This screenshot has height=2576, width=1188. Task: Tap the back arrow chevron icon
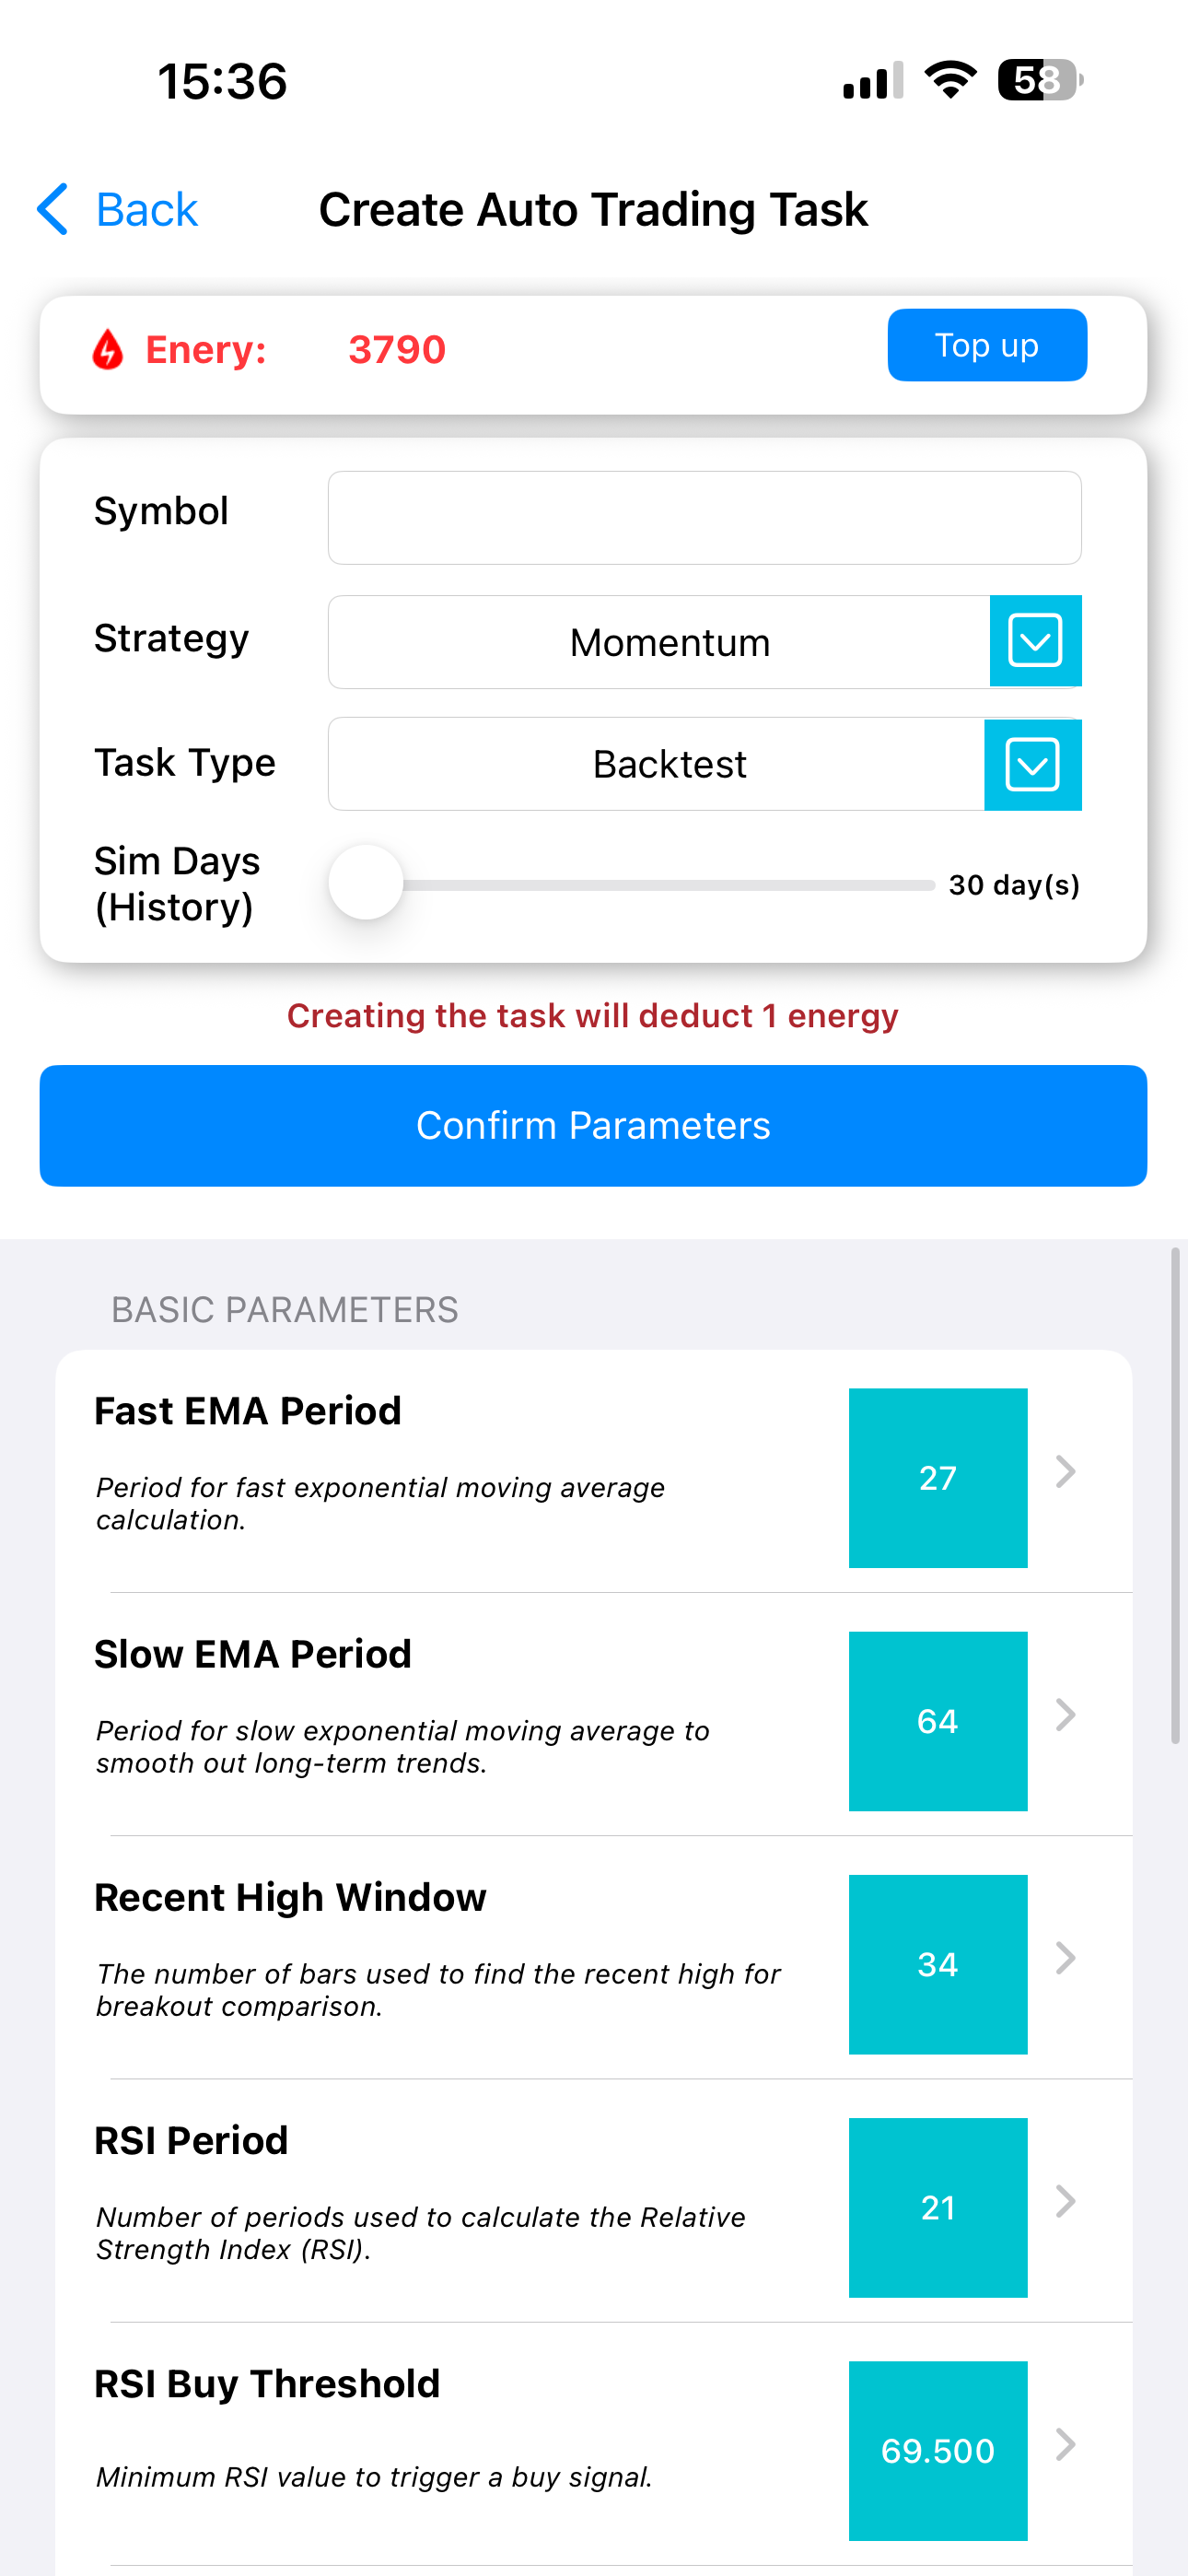pyautogui.click(x=53, y=209)
